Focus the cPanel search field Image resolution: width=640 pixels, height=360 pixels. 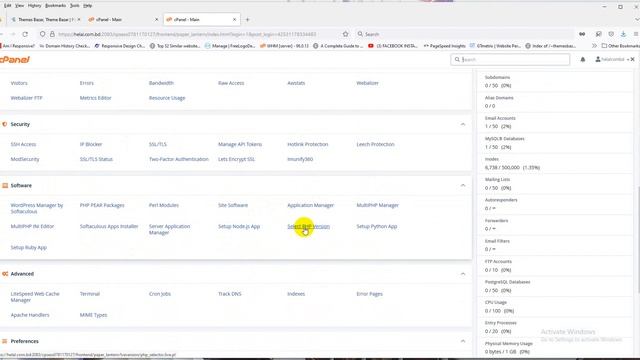point(510,60)
